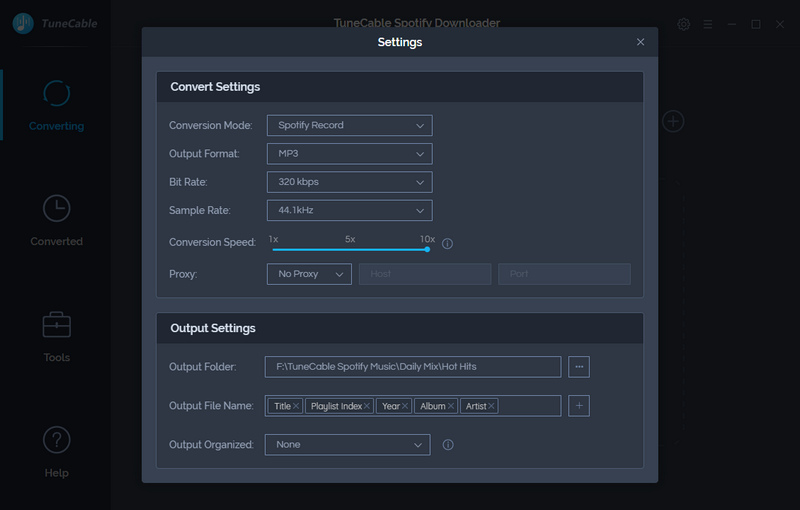The height and width of the screenshot is (510, 800).
Task: Add a new output file name tag
Action: pos(579,406)
